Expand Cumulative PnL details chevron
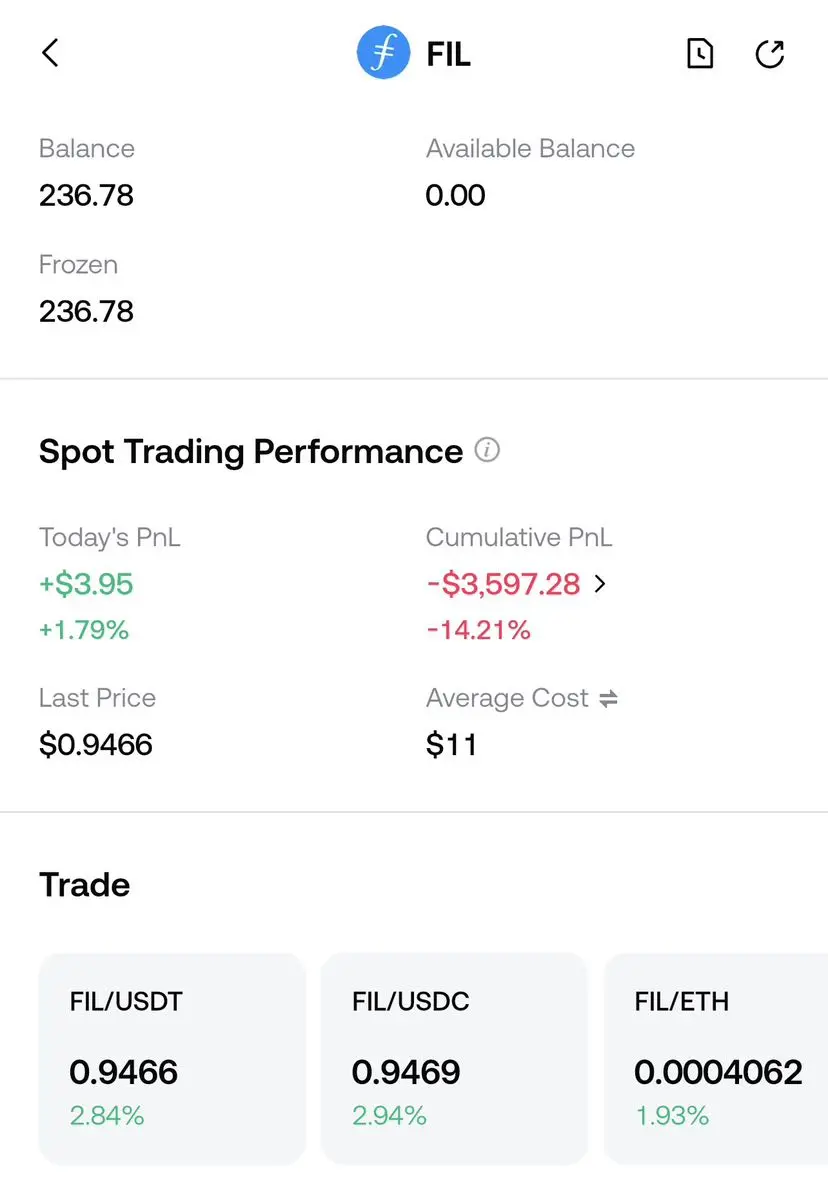 [x=600, y=584]
